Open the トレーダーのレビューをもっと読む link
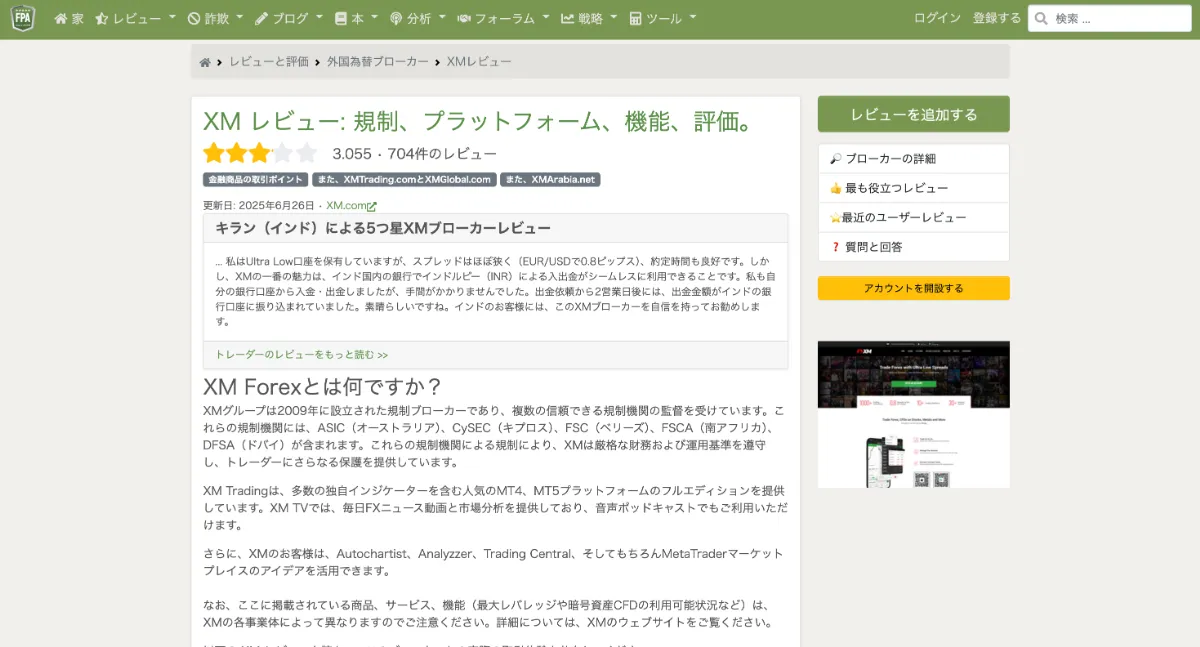The width and height of the screenshot is (1200, 647). click(299, 354)
